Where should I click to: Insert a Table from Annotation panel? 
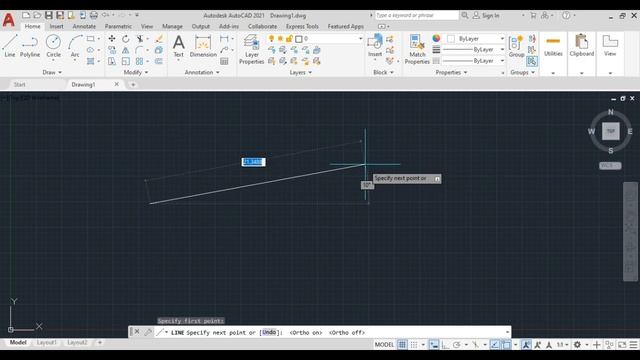coord(224,61)
